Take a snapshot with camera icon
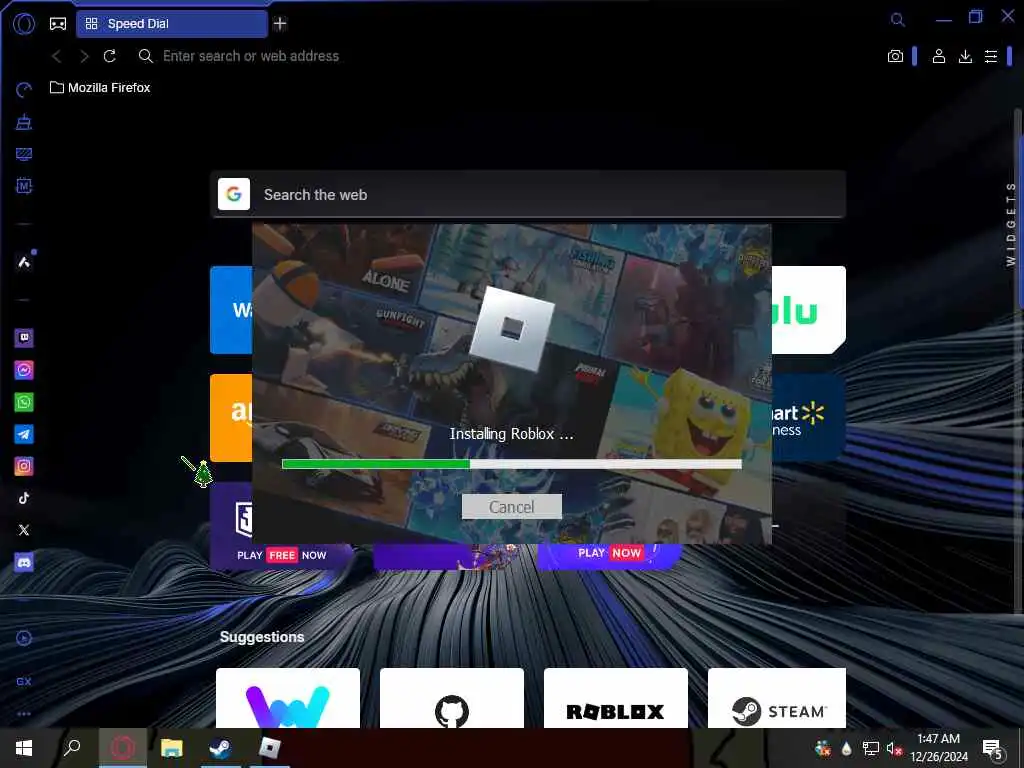The image size is (1024, 768). coord(895,56)
